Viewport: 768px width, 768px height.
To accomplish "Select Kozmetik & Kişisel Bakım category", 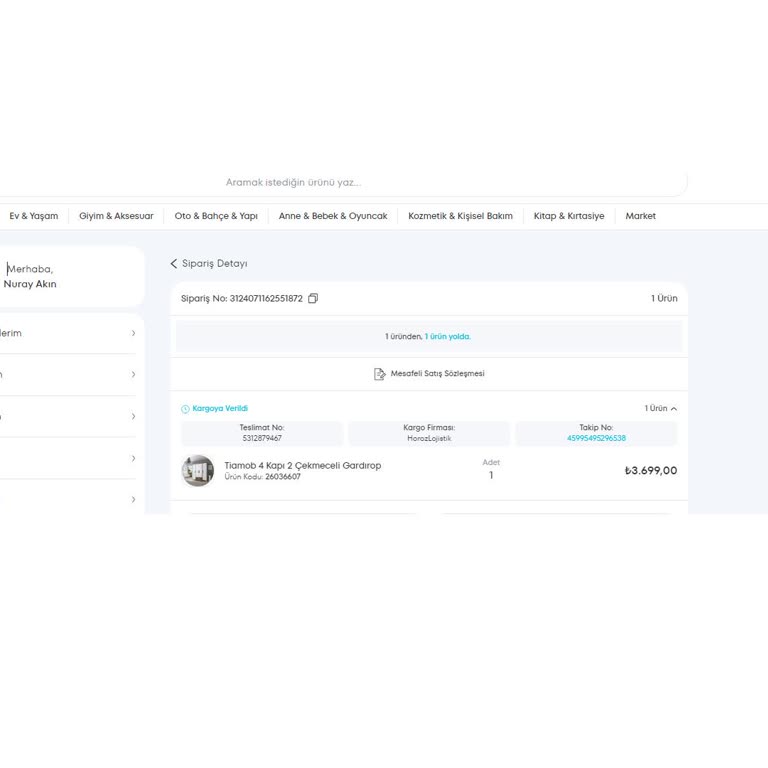I will [x=460, y=216].
